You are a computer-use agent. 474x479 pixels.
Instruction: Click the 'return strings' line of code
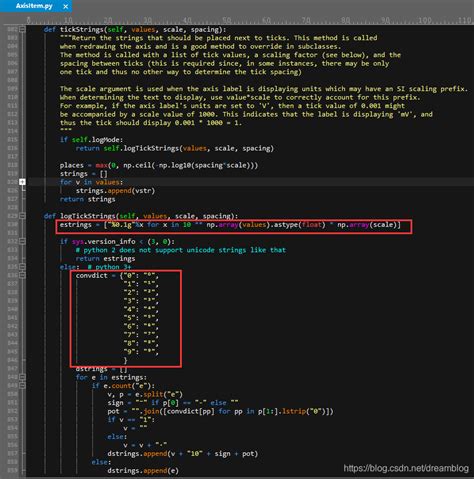[87, 199]
